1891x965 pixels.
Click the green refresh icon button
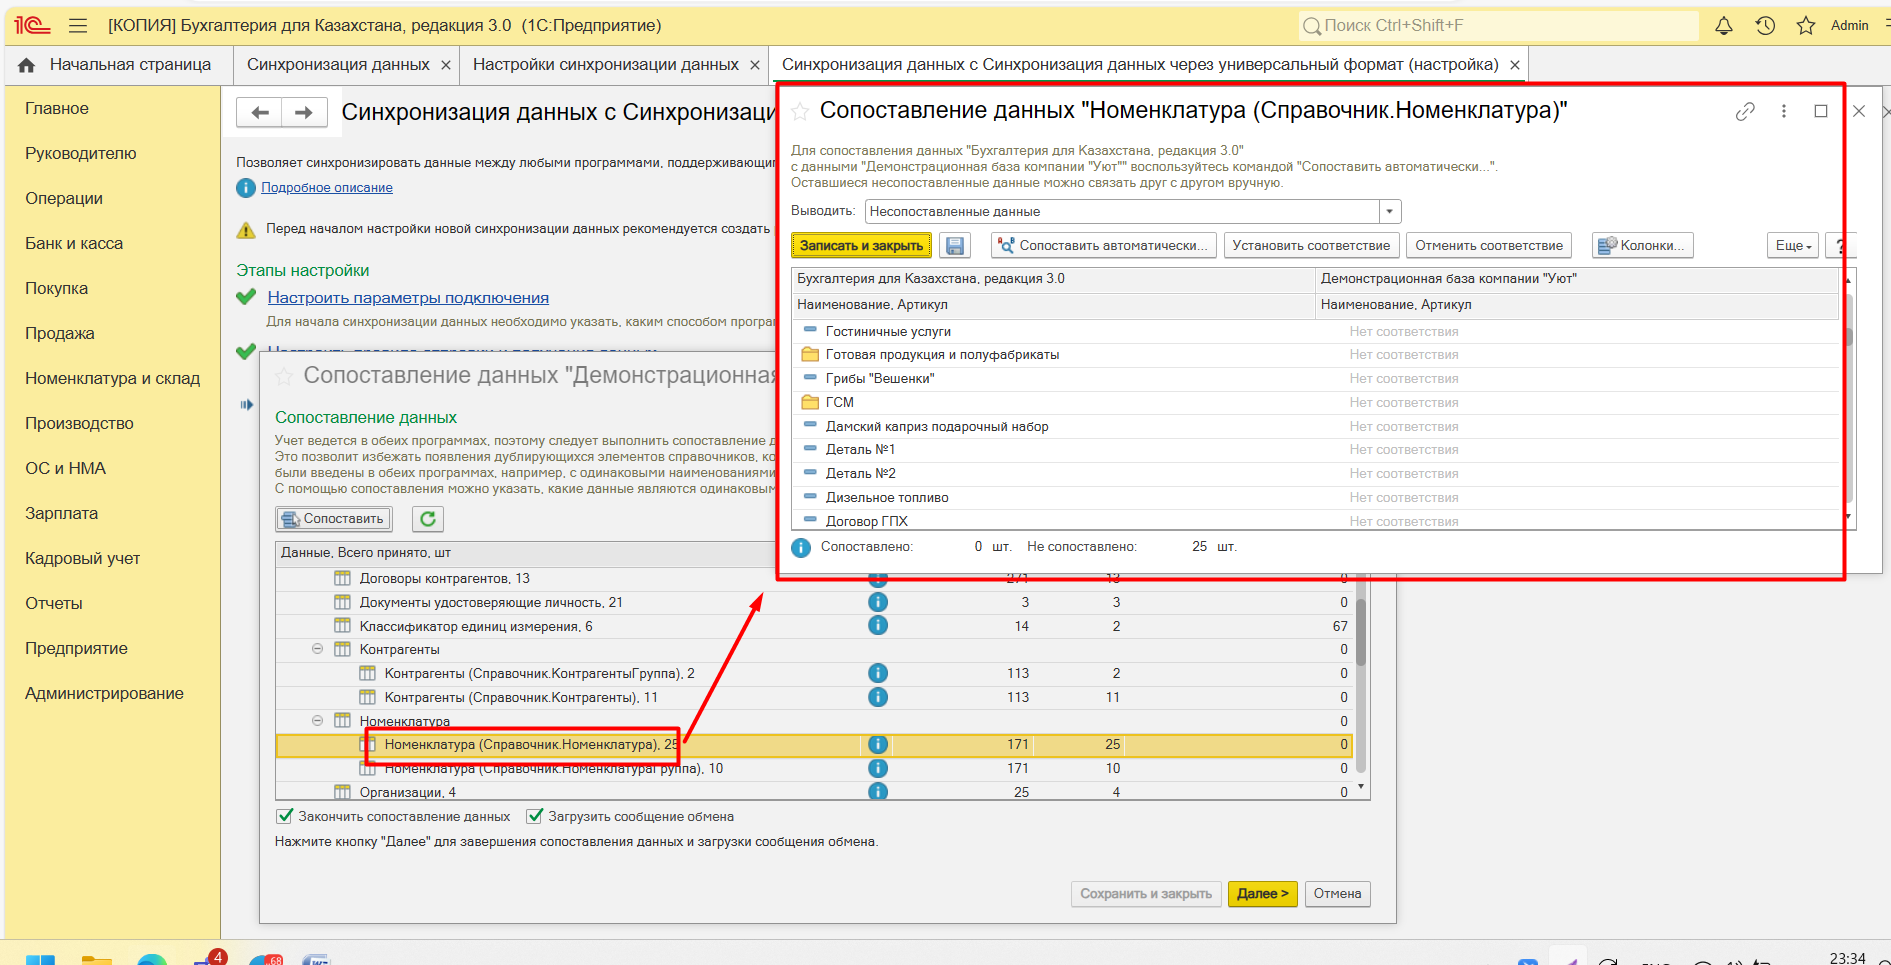[428, 519]
